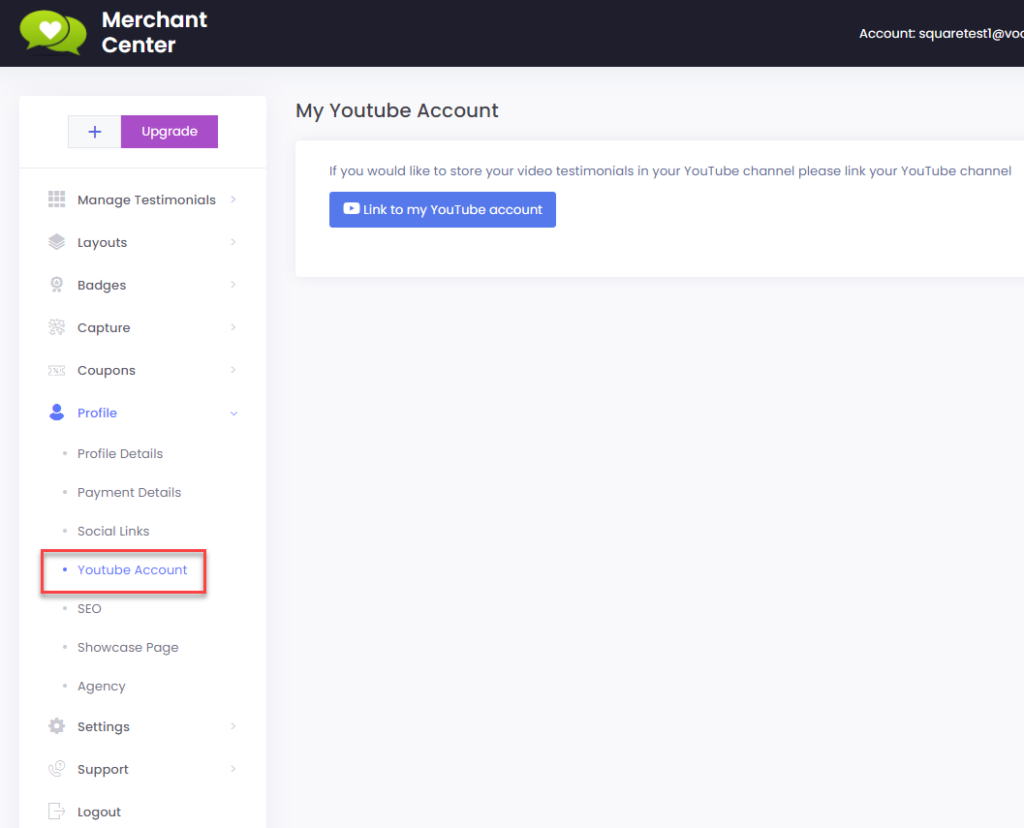Click the My Youtube Account heading
The width and height of the screenshot is (1024, 828).
pos(397,110)
